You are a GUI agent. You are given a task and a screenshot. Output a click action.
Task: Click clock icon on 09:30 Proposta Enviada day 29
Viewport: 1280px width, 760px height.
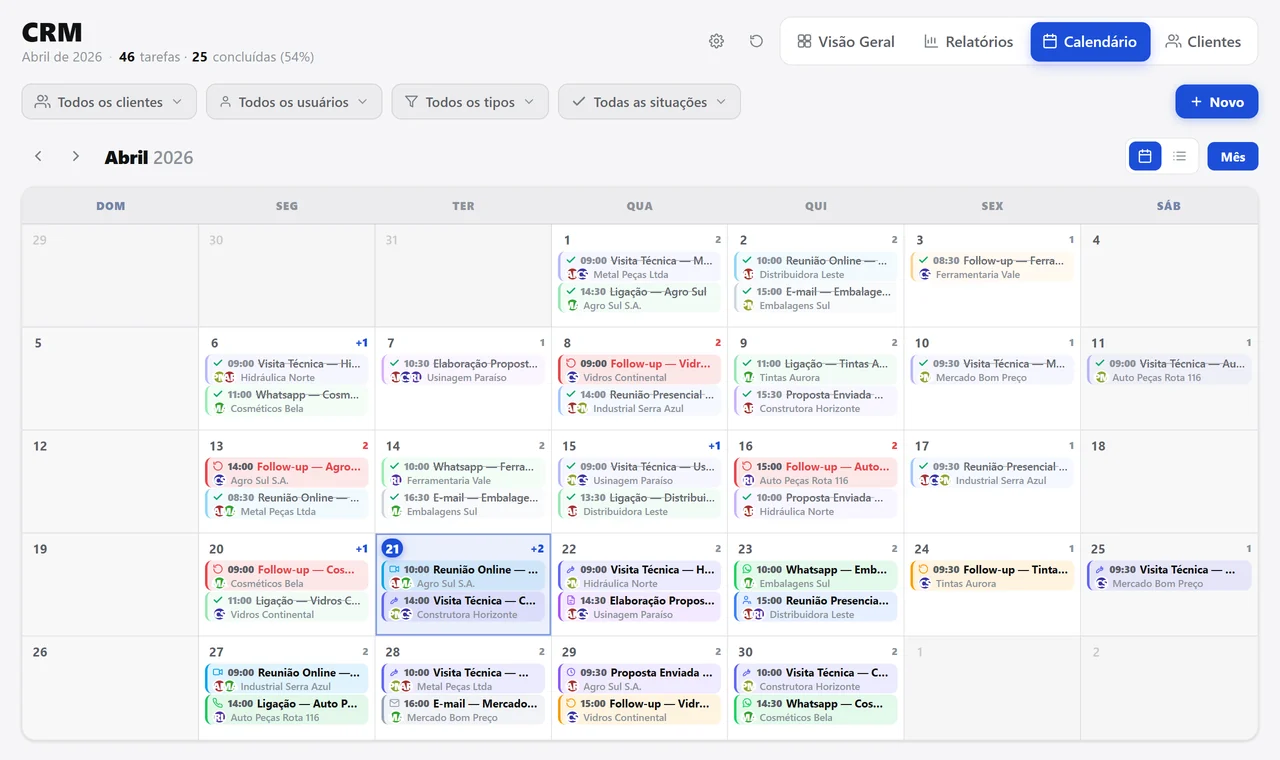point(571,673)
